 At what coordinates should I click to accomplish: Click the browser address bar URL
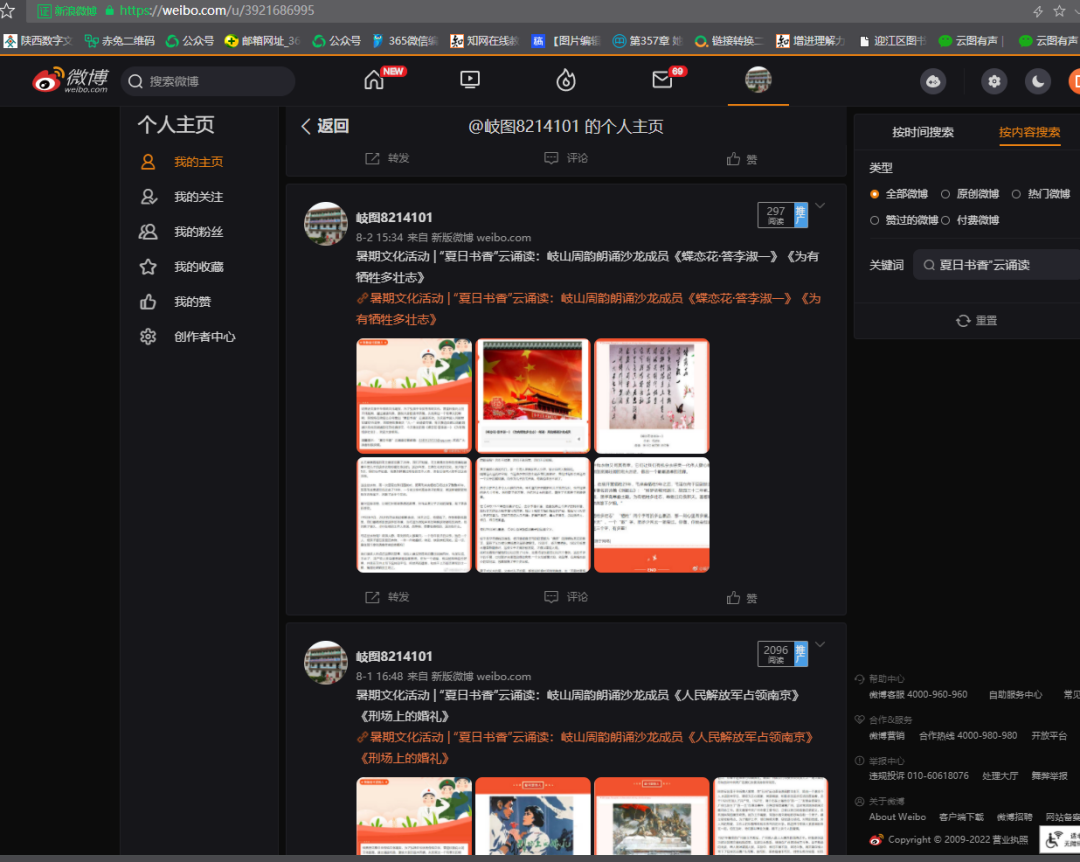click(217, 10)
